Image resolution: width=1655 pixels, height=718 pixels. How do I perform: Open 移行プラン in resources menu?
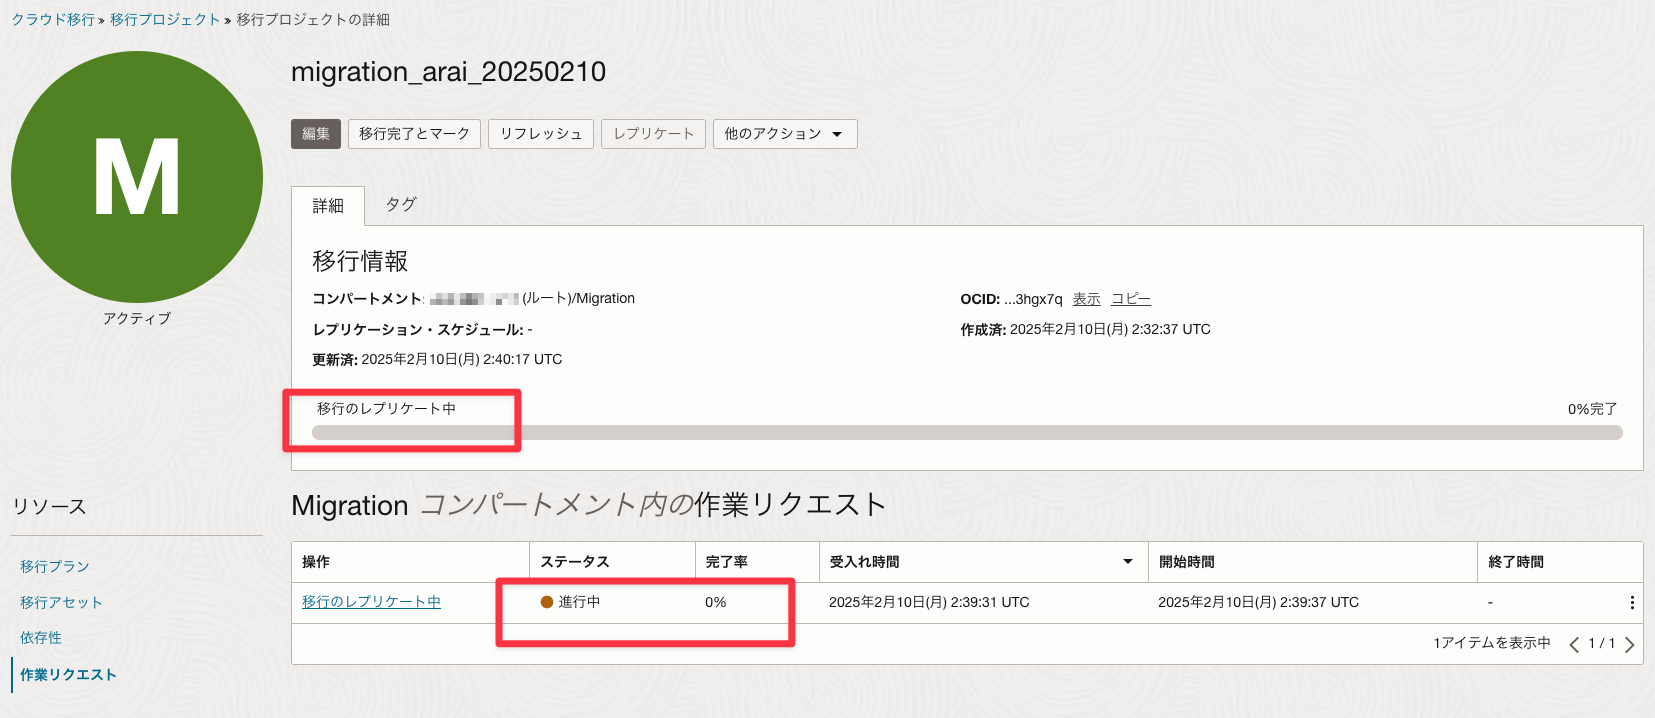[55, 566]
